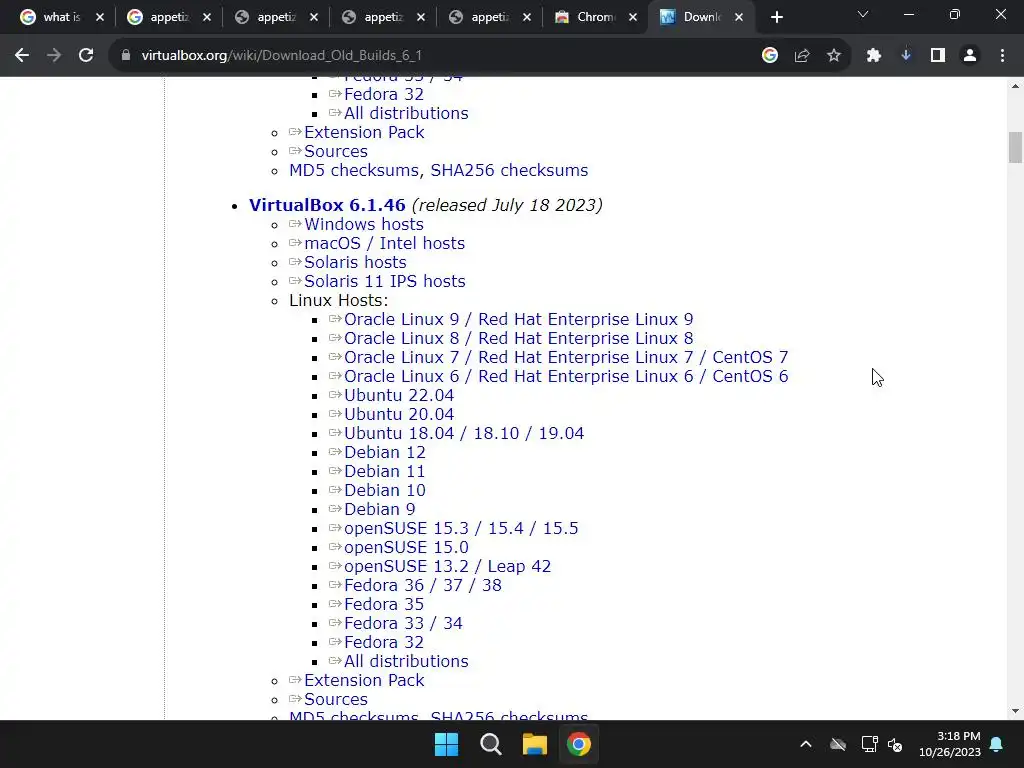Open openSUSE 15.0 link
Screen dimensions: 1024x768
406,547
